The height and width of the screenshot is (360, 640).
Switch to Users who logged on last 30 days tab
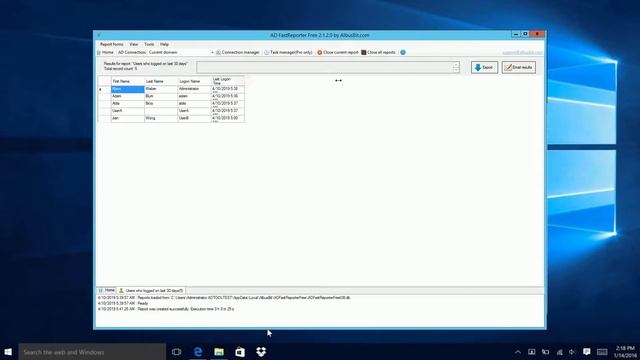click(151, 291)
